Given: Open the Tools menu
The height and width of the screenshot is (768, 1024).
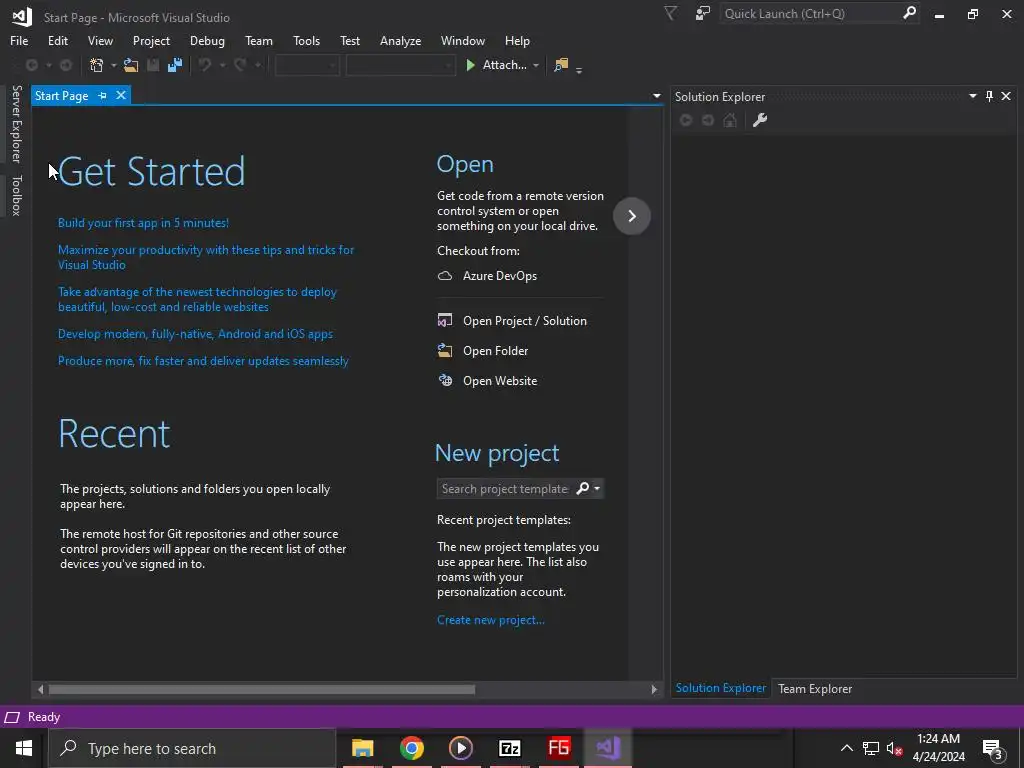Looking at the screenshot, I should (x=306, y=40).
